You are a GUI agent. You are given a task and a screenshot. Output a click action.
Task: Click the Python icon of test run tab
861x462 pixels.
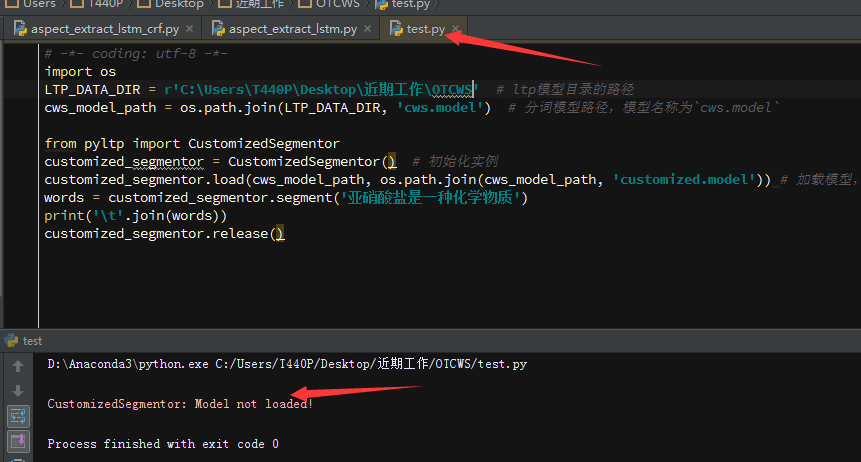[x=12, y=341]
